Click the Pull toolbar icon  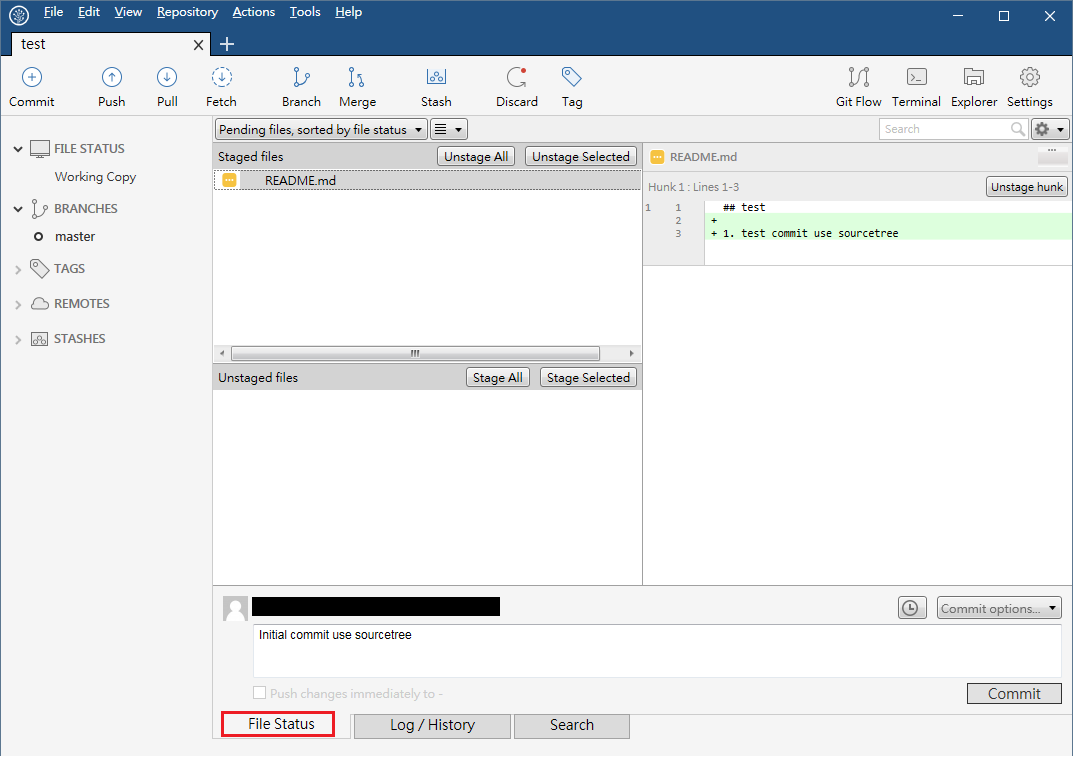(167, 78)
